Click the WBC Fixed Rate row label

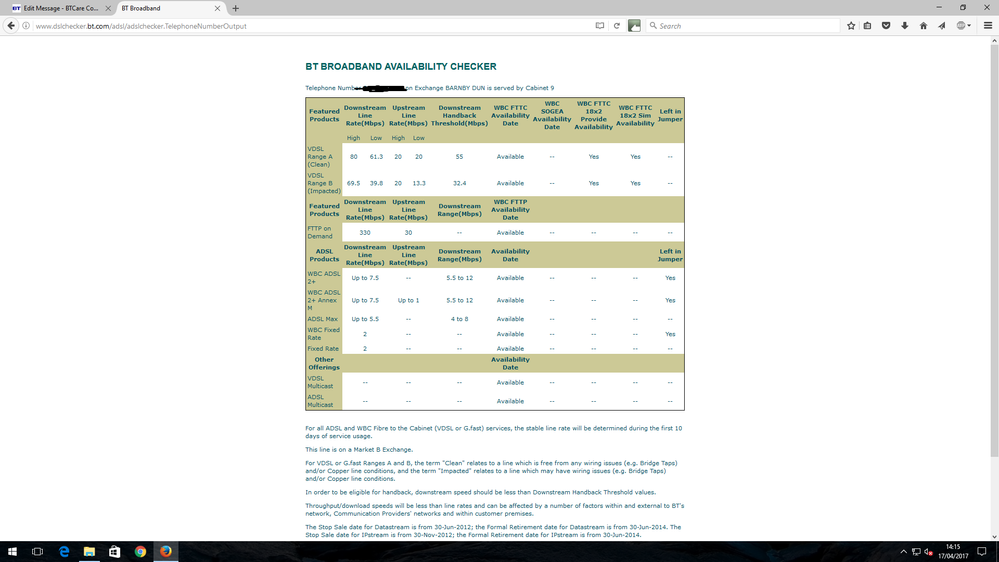[x=324, y=334]
